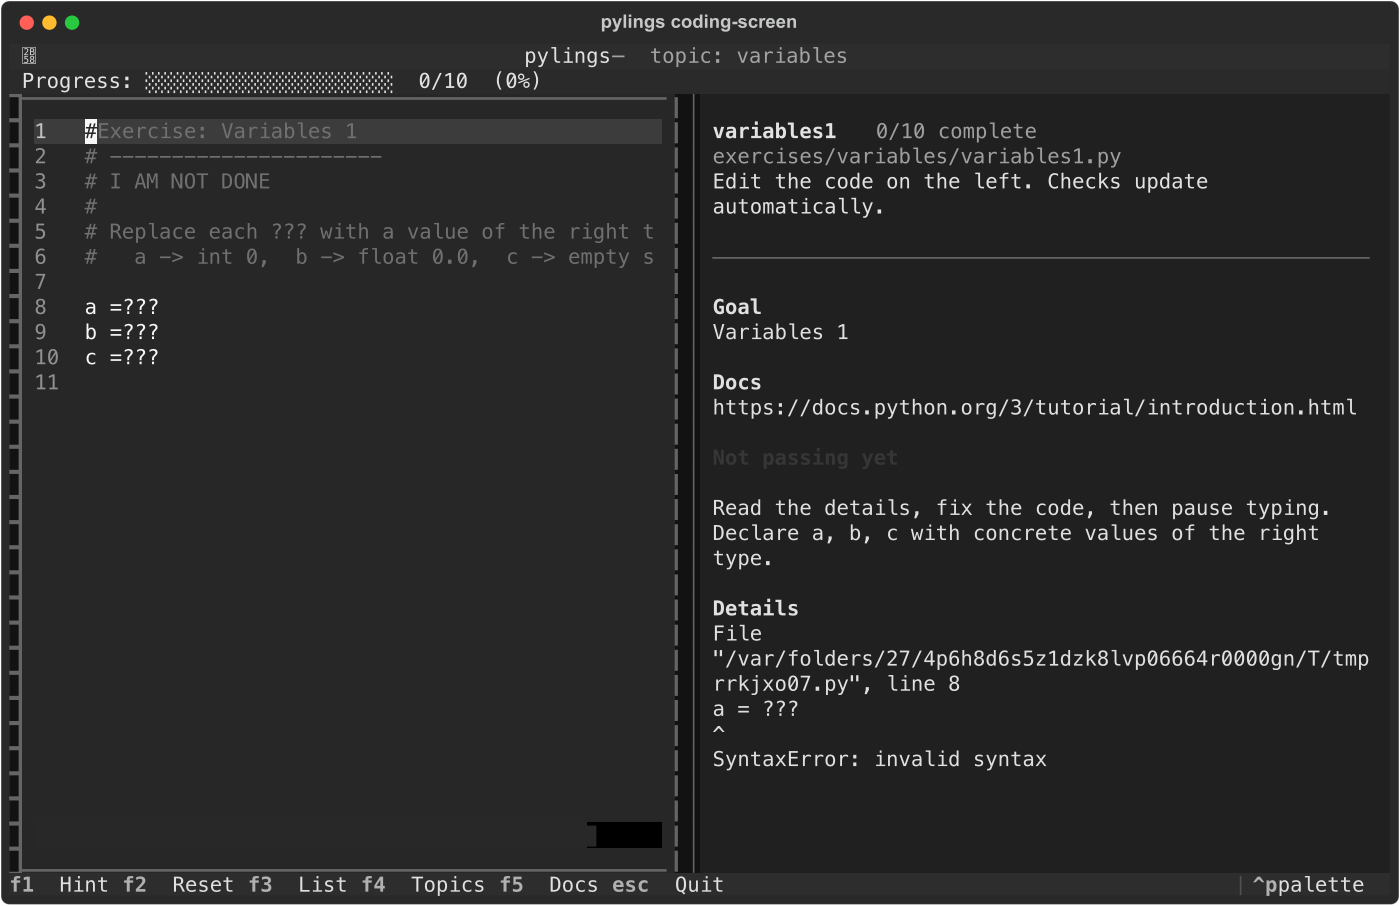Click the 'SyntaxError: invalid syntax' message
The image size is (1400, 906).
(x=879, y=760)
